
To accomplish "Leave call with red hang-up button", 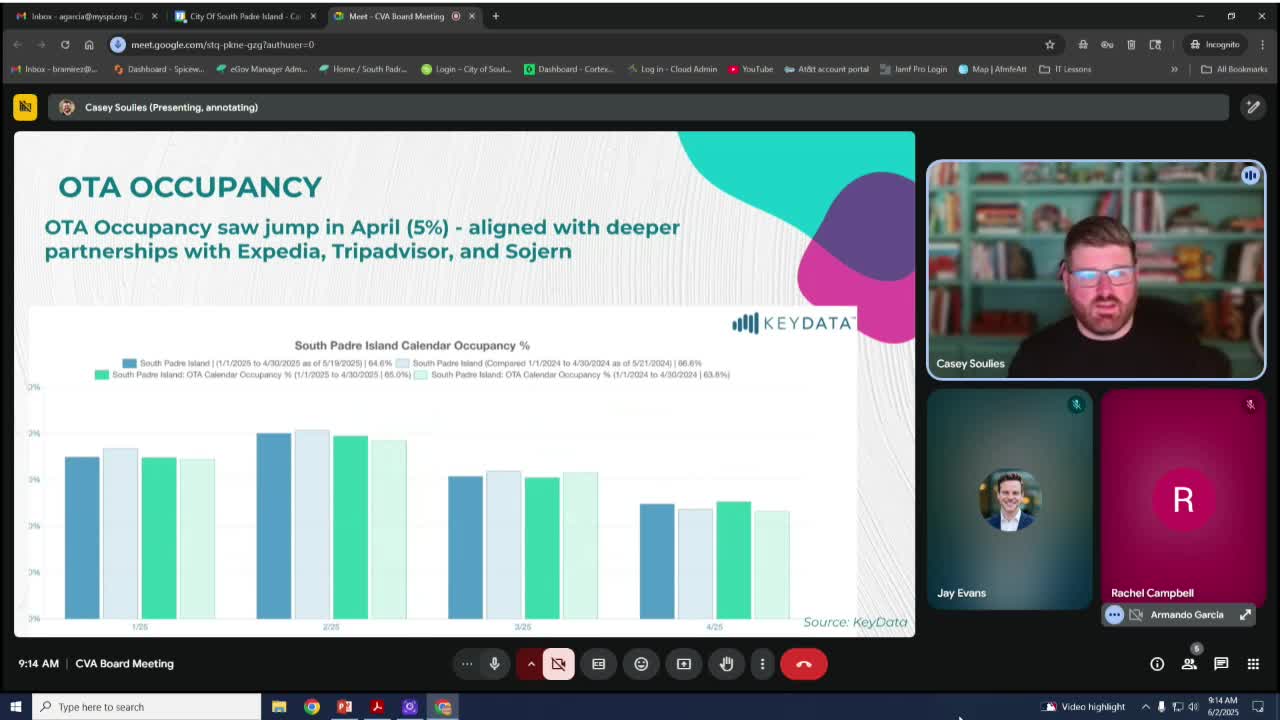I will (804, 664).
